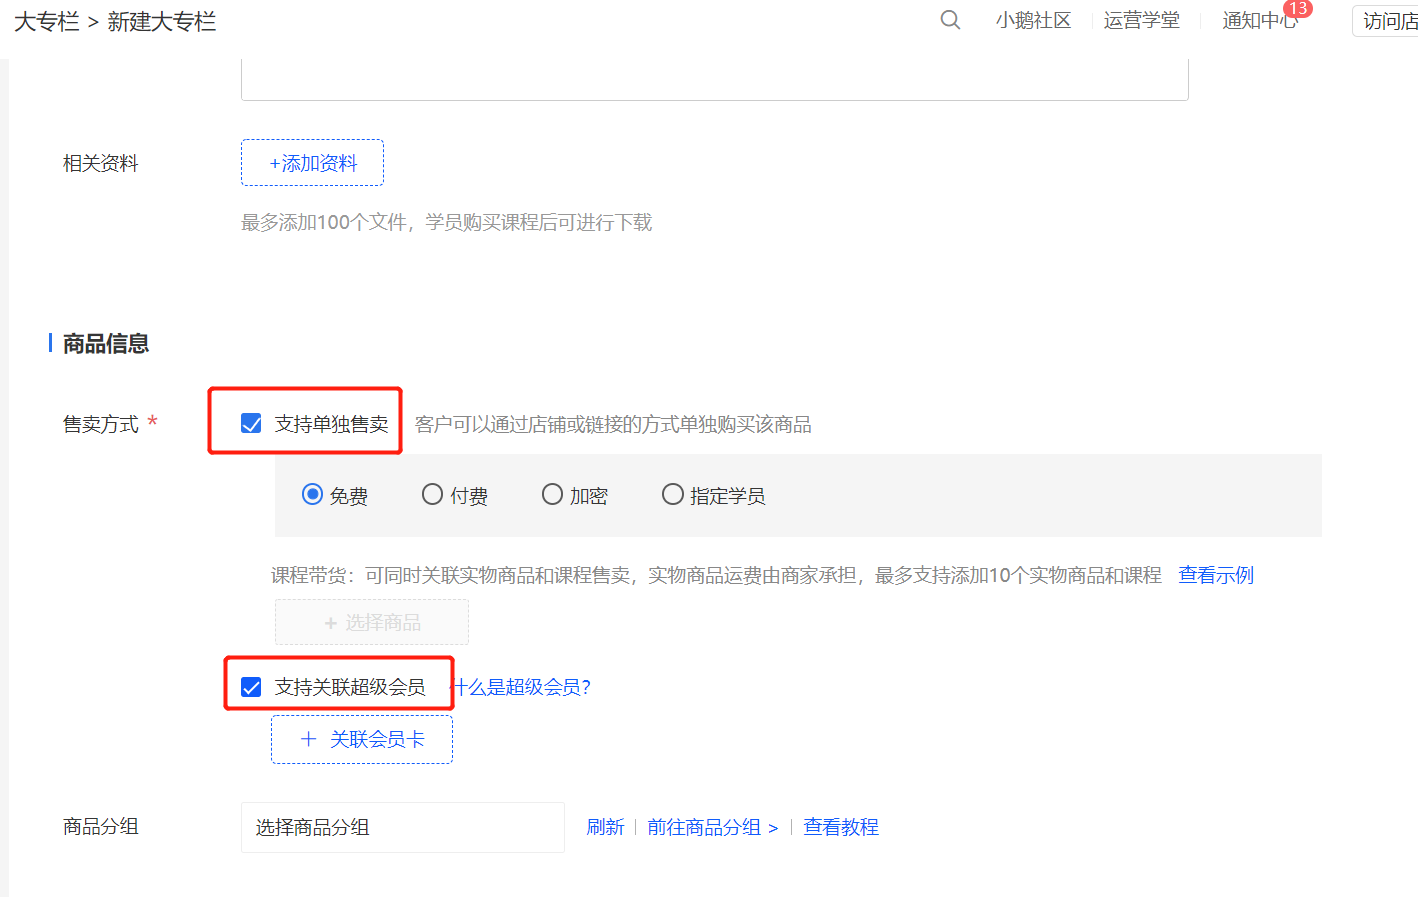
Task: Click +添加资料 to add materials
Action: 312,163
